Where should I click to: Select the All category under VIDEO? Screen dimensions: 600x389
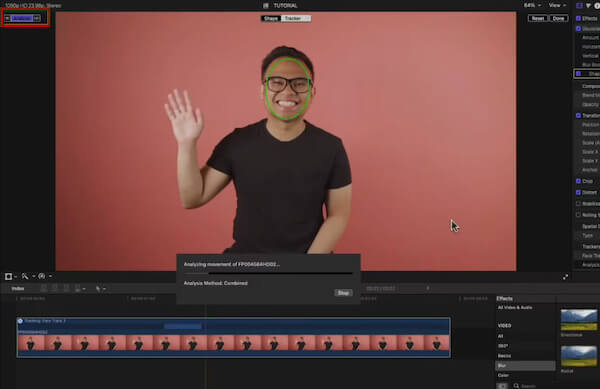(501, 336)
